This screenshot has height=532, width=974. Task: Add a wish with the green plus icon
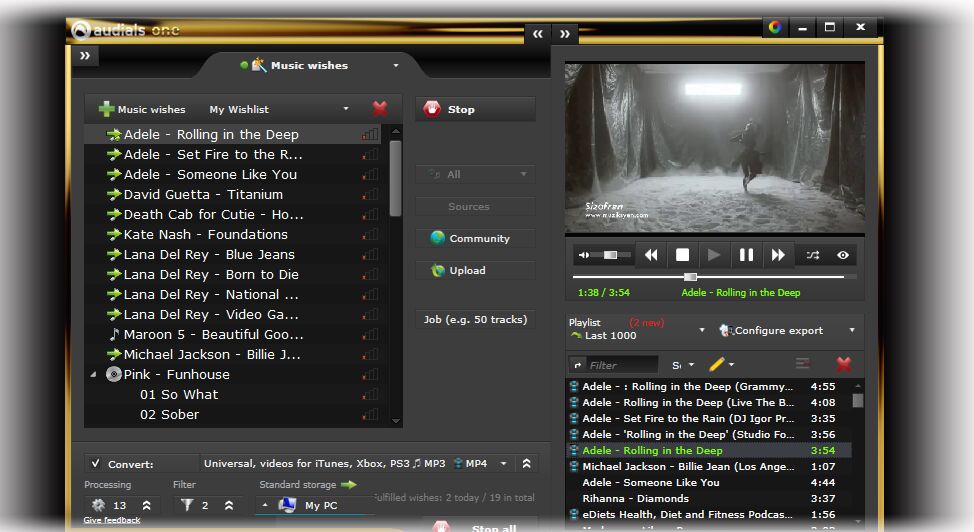click(x=106, y=109)
